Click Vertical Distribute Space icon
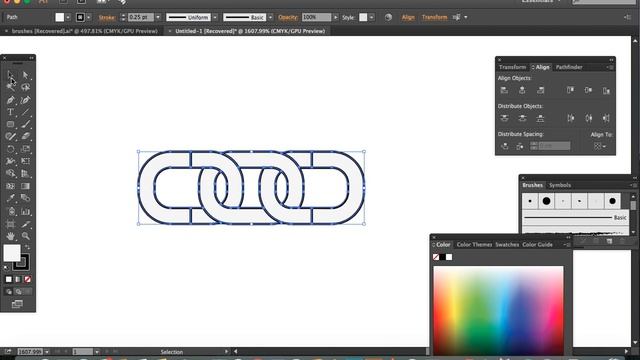The width and height of the screenshot is (640, 360). coord(504,146)
